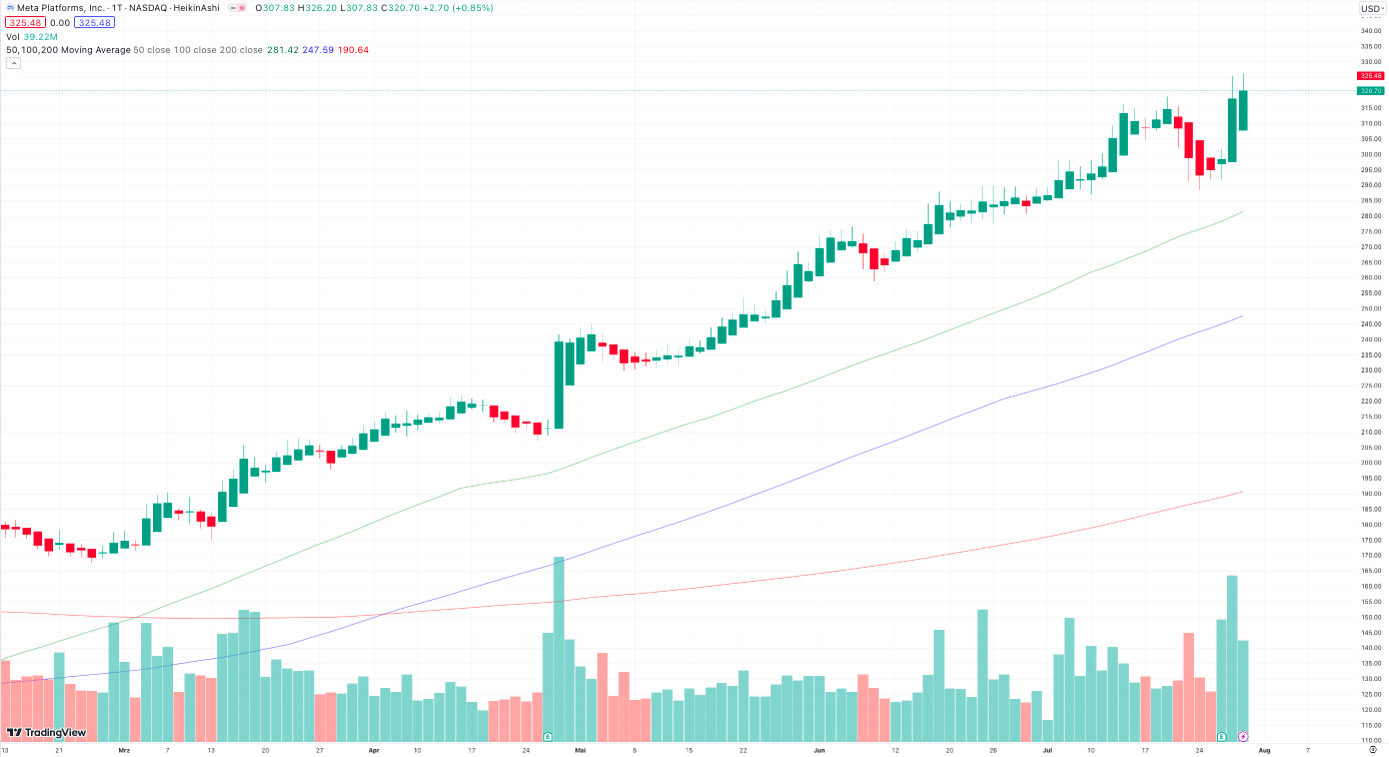Click the Mai label on time axis
Image resolution: width=1389 pixels, height=757 pixels.
(581, 749)
